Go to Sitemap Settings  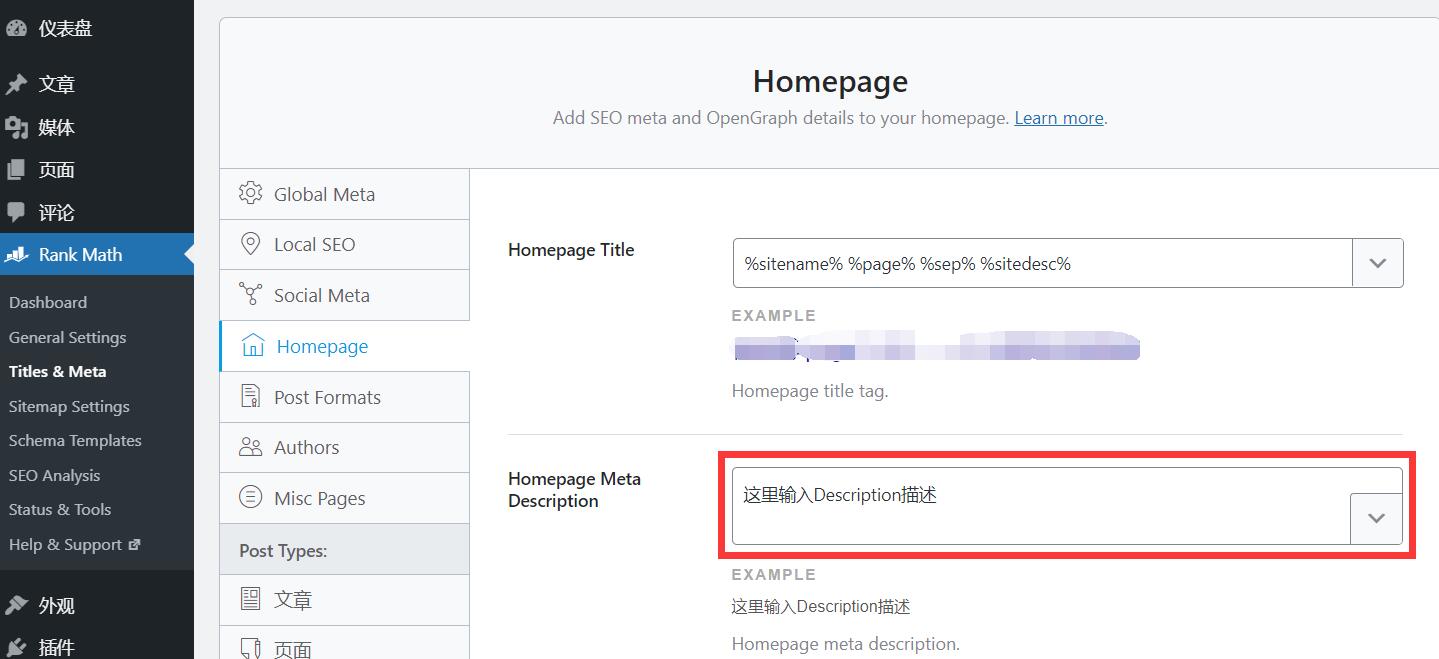pyautogui.click(x=69, y=406)
